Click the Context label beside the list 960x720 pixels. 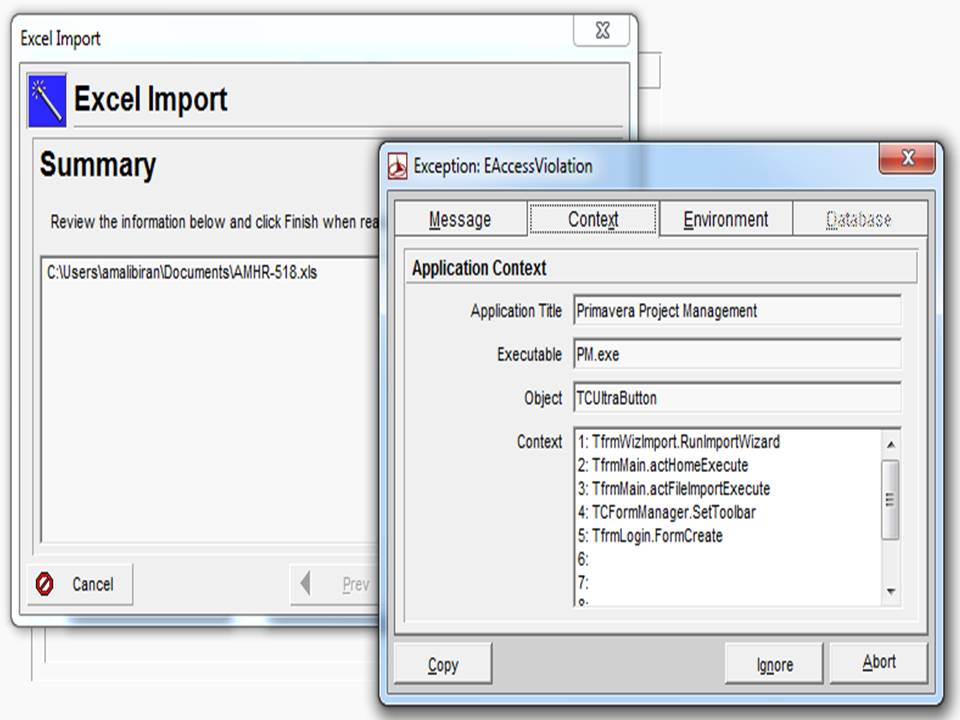[x=539, y=441]
